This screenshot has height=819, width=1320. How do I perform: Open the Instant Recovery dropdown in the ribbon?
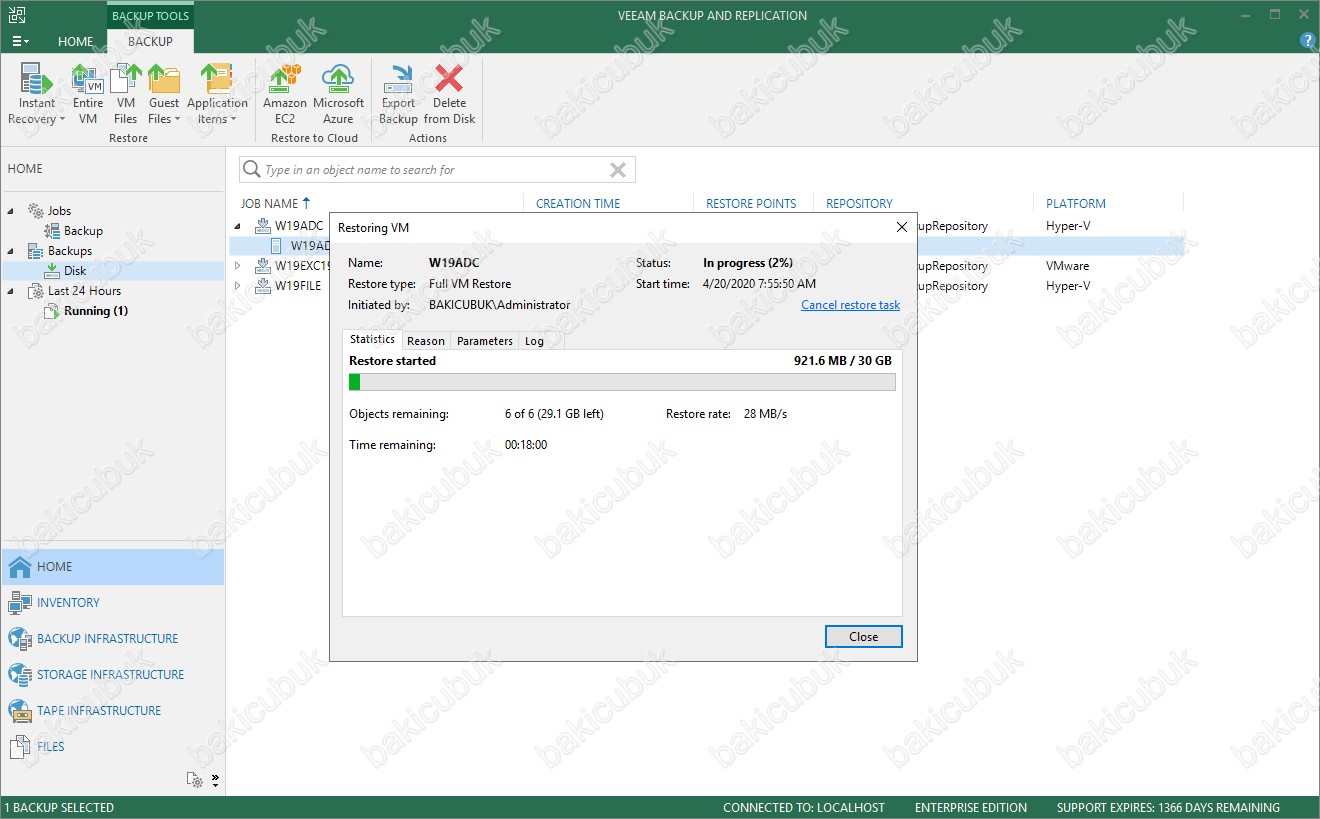click(x=37, y=95)
